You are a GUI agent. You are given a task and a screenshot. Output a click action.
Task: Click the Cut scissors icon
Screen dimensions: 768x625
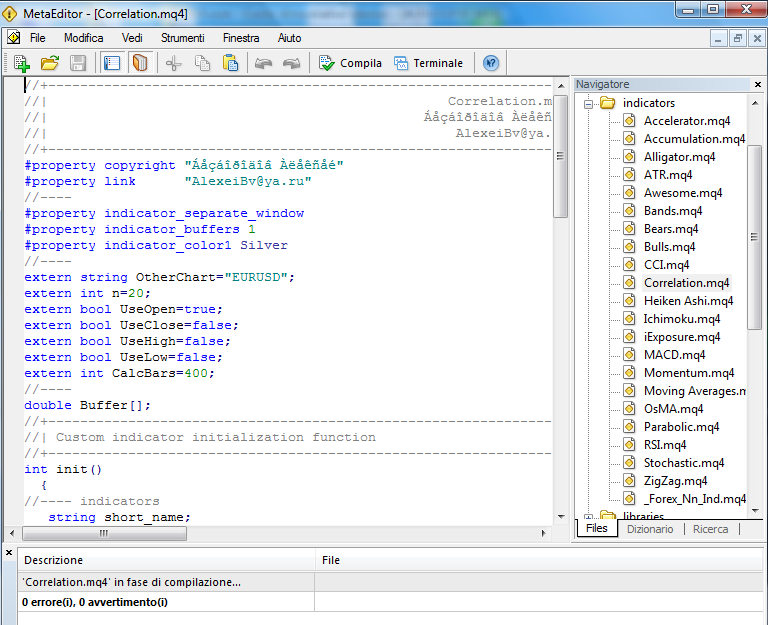[x=173, y=63]
